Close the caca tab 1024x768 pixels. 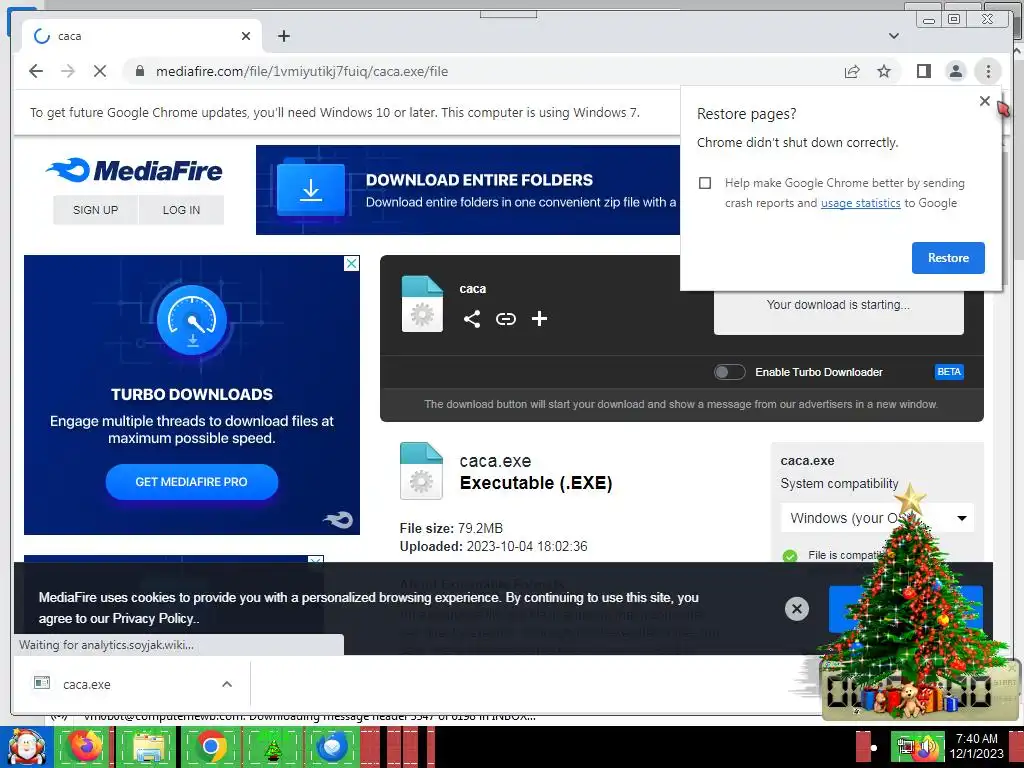point(246,36)
